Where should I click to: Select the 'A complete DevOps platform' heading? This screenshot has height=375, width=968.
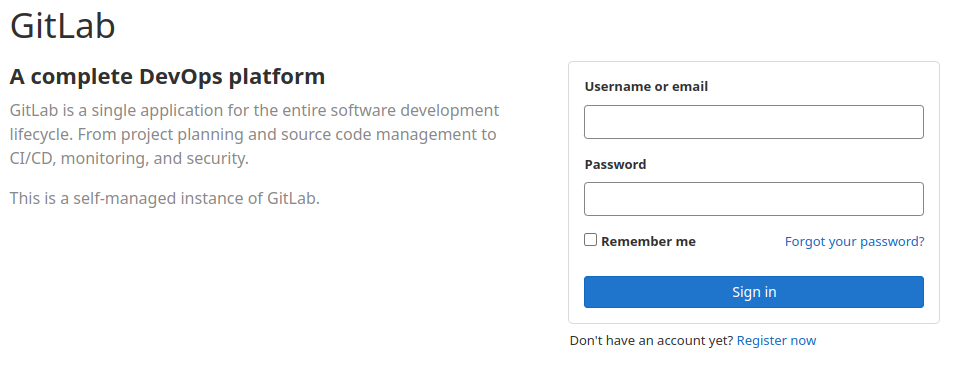tap(167, 77)
